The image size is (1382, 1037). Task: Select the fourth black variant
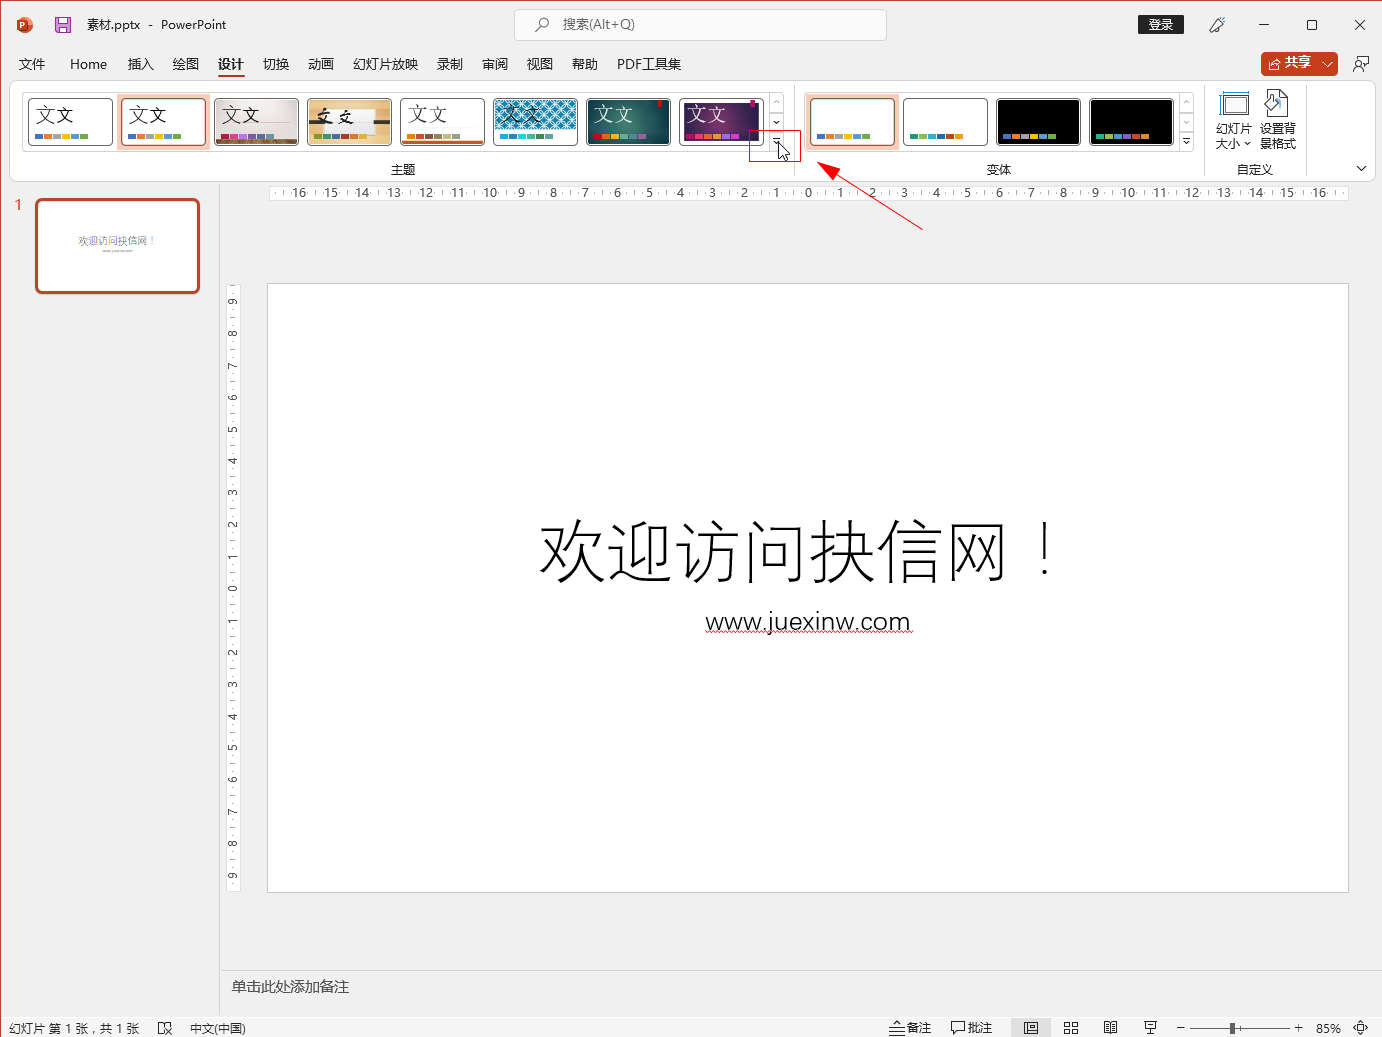pyautogui.click(x=1131, y=122)
